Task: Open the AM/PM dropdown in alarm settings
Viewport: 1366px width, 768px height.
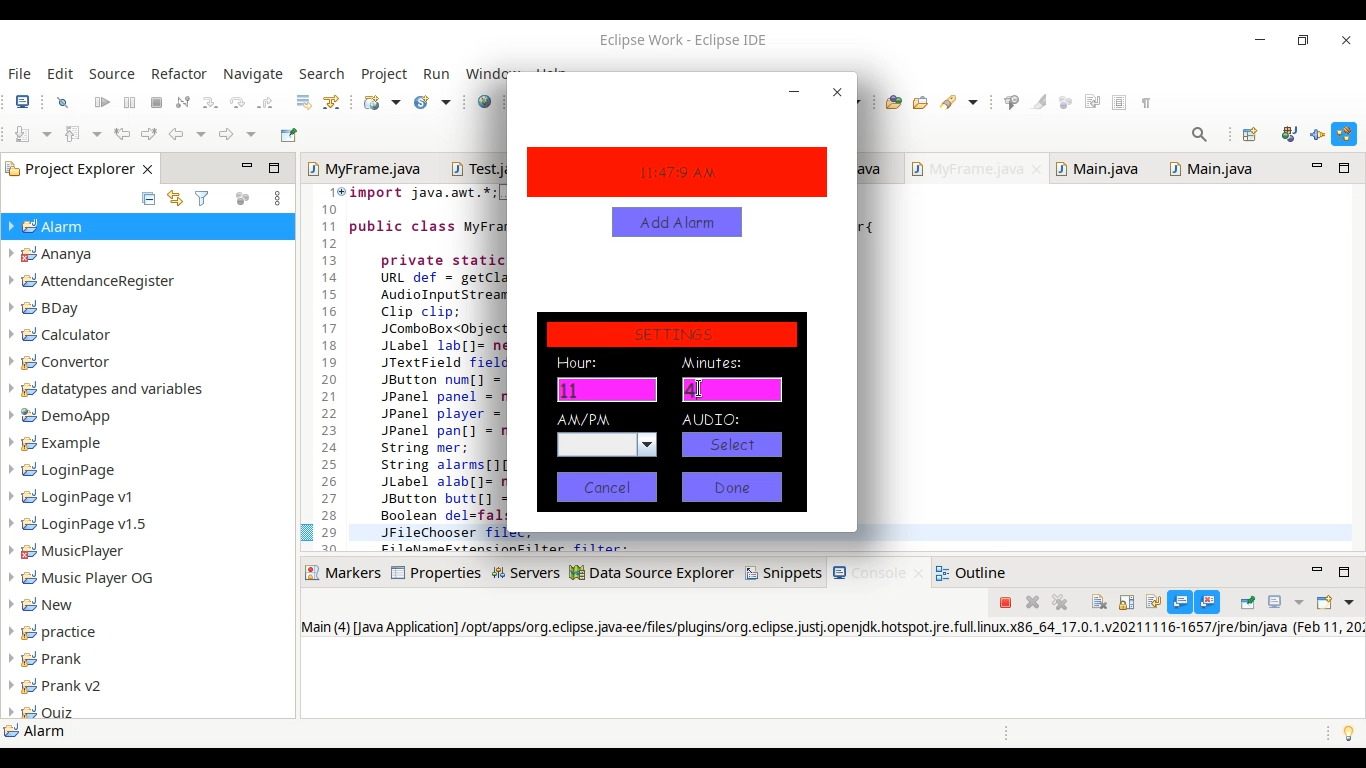Action: [646, 444]
